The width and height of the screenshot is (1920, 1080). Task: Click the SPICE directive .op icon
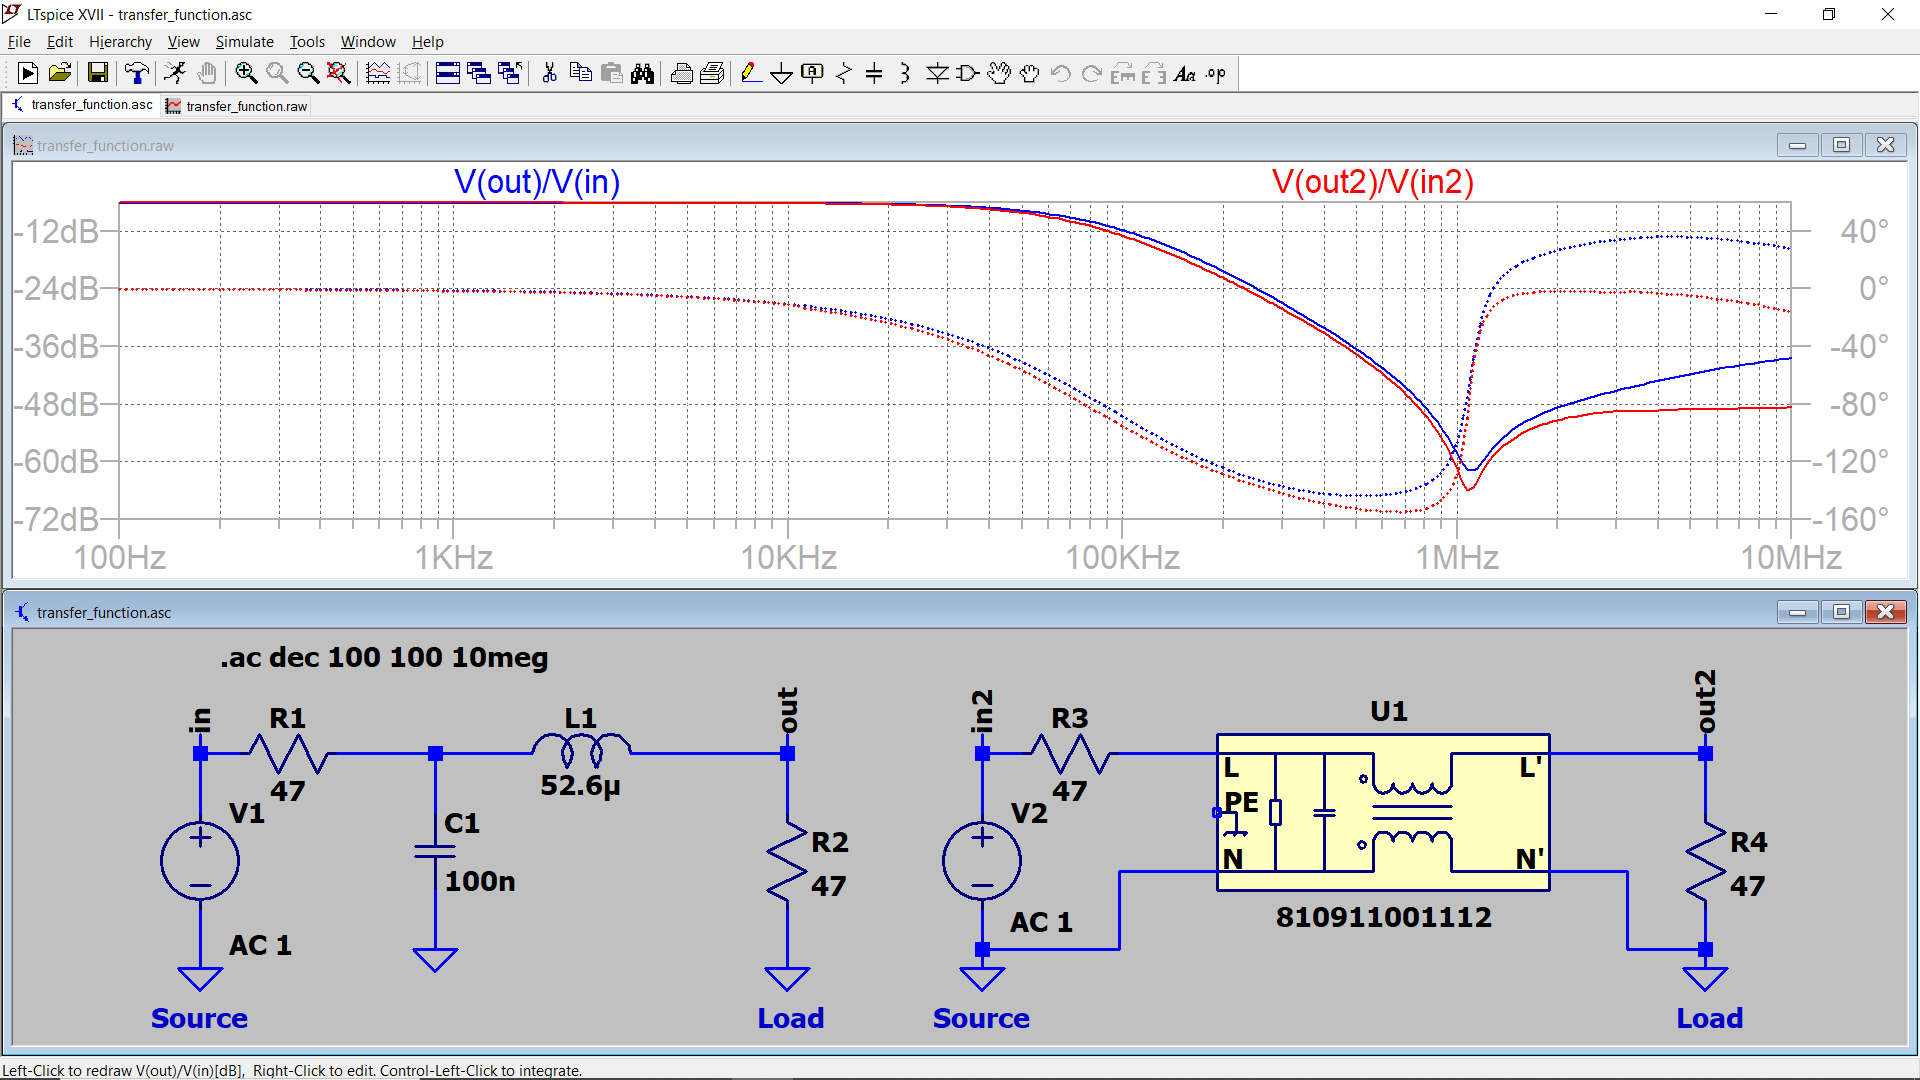pos(1216,73)
